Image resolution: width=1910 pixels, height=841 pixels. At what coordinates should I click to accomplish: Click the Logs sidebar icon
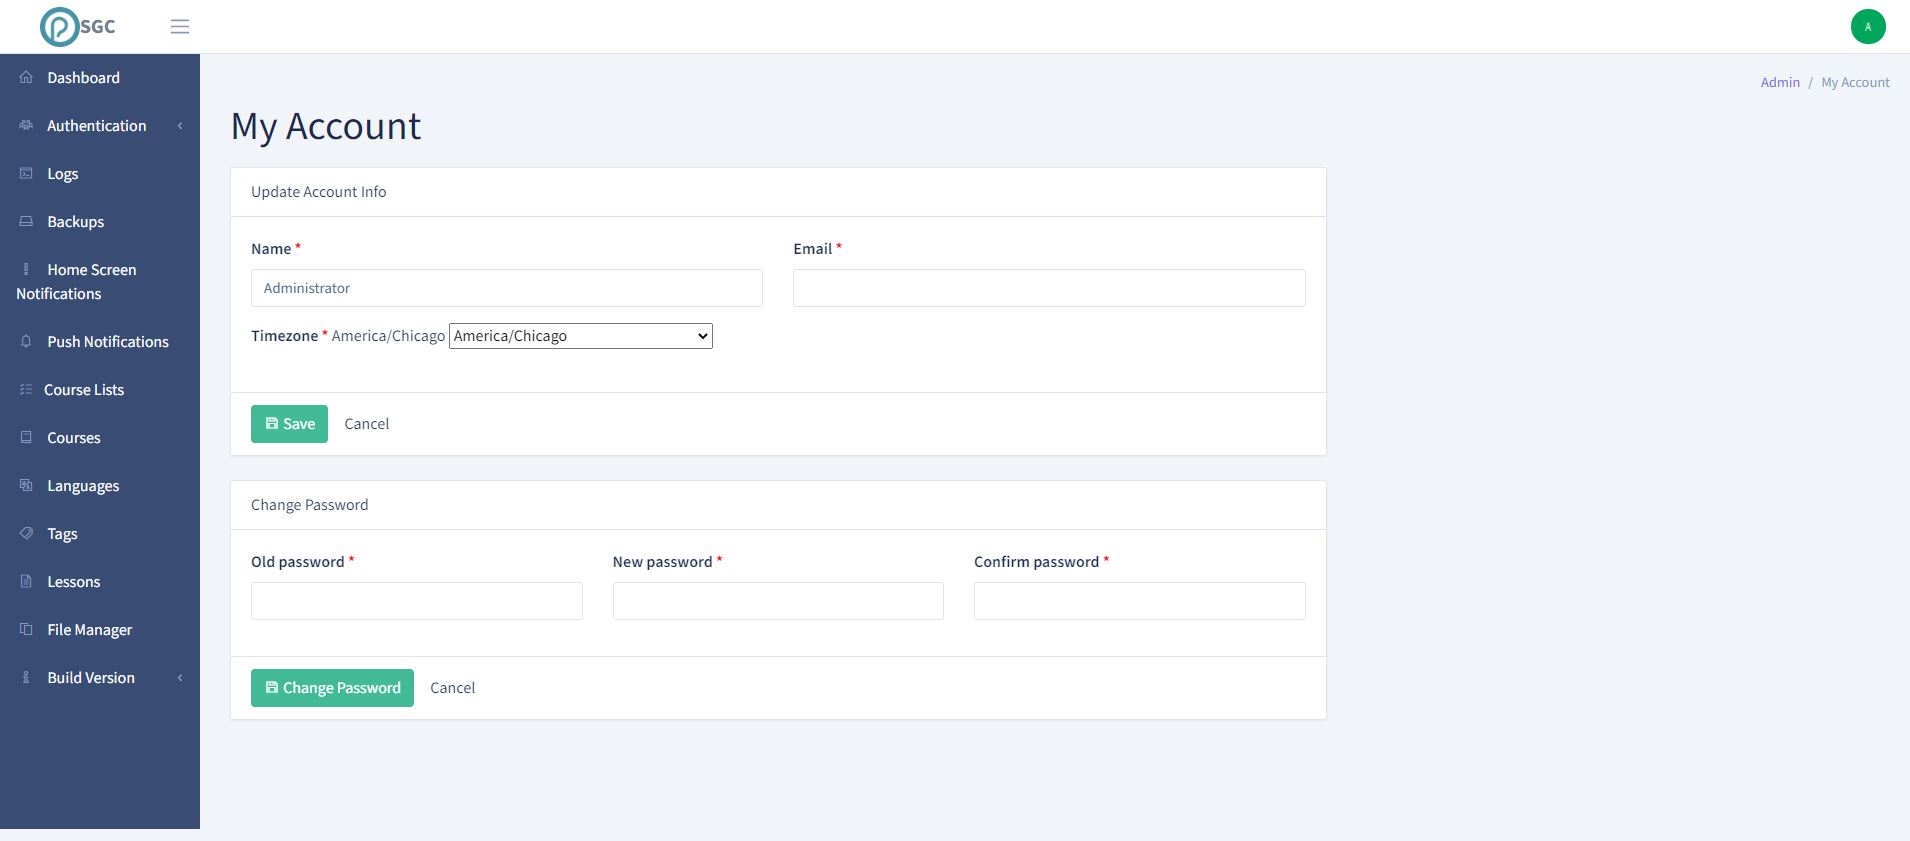click(x=26, y=174)
